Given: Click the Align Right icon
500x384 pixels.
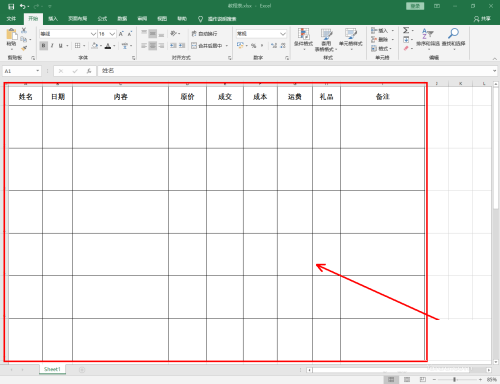Looking at the screenshot, I should tap(161, 46).
